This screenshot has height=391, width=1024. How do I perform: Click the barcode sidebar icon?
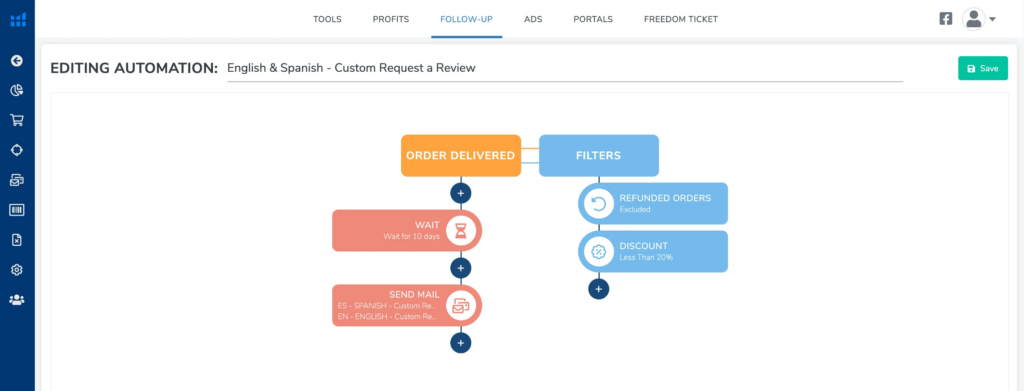coord(17,210)
